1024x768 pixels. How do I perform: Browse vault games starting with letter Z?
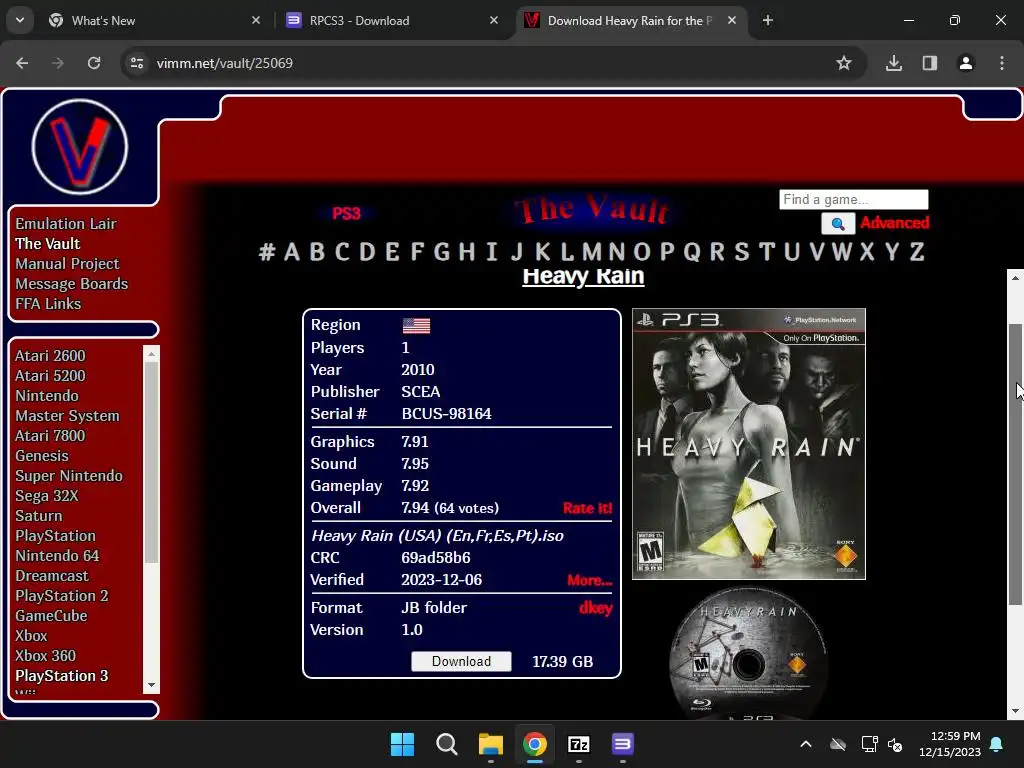[917, 251]
